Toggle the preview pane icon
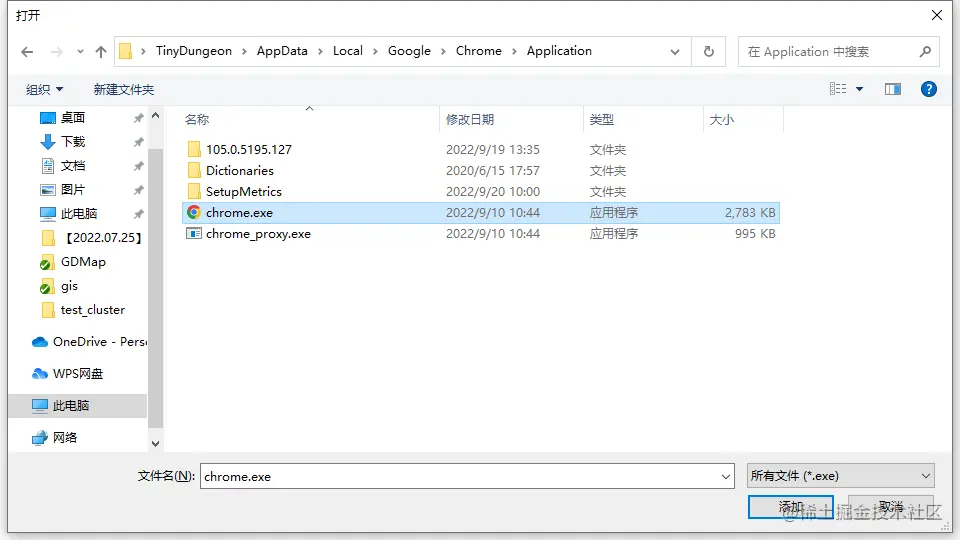This screenshot has height=540, width=960. (893, 89)
